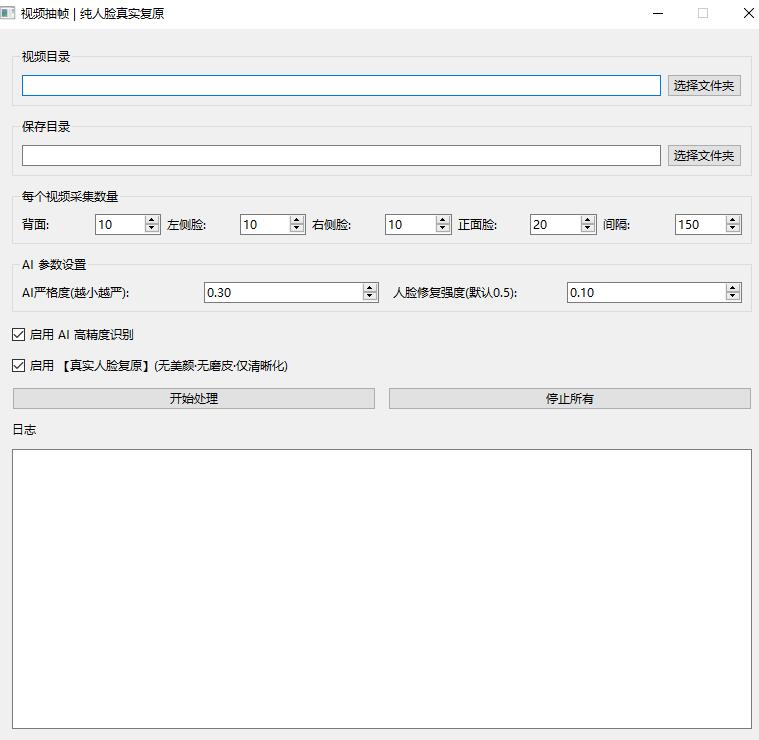The height and width of the screenshot is (740, 759).
Task: Close the 视频抽帧 window
Action: click(748, 13)
